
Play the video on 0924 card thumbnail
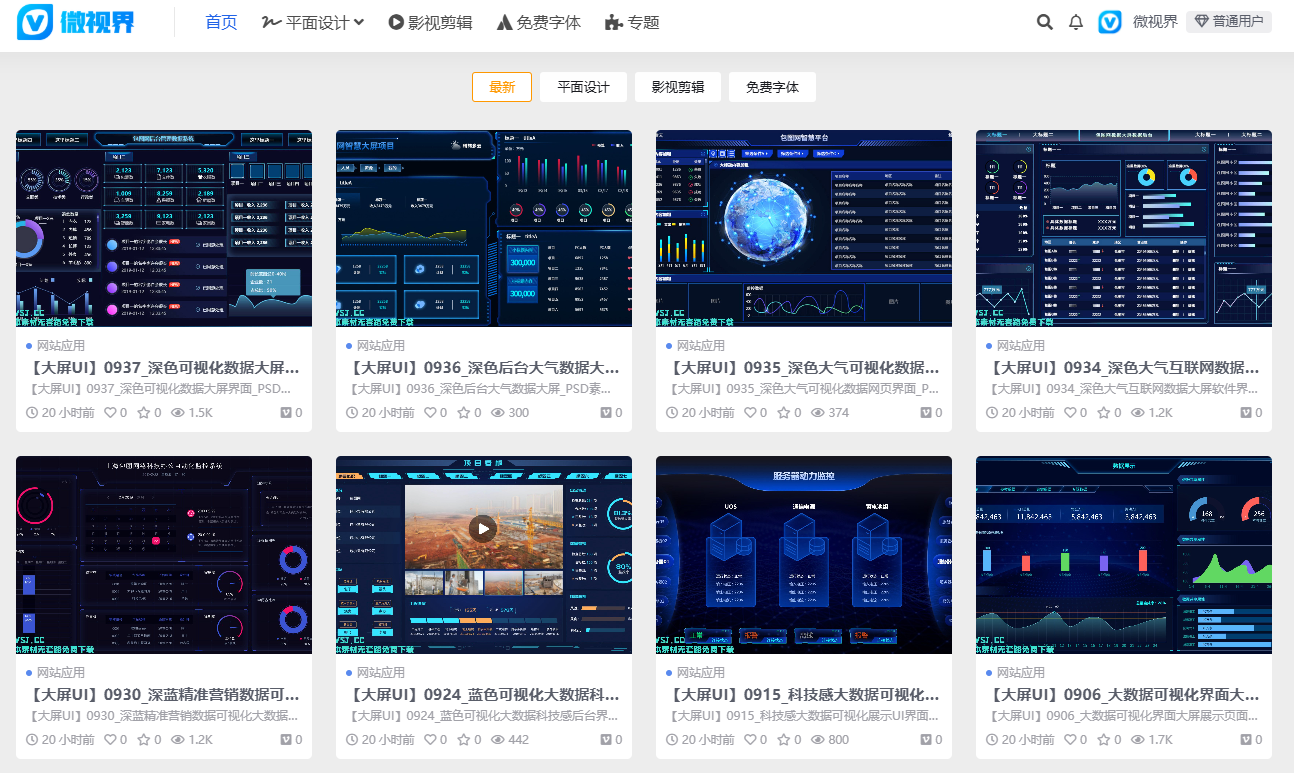click(483, 528)
